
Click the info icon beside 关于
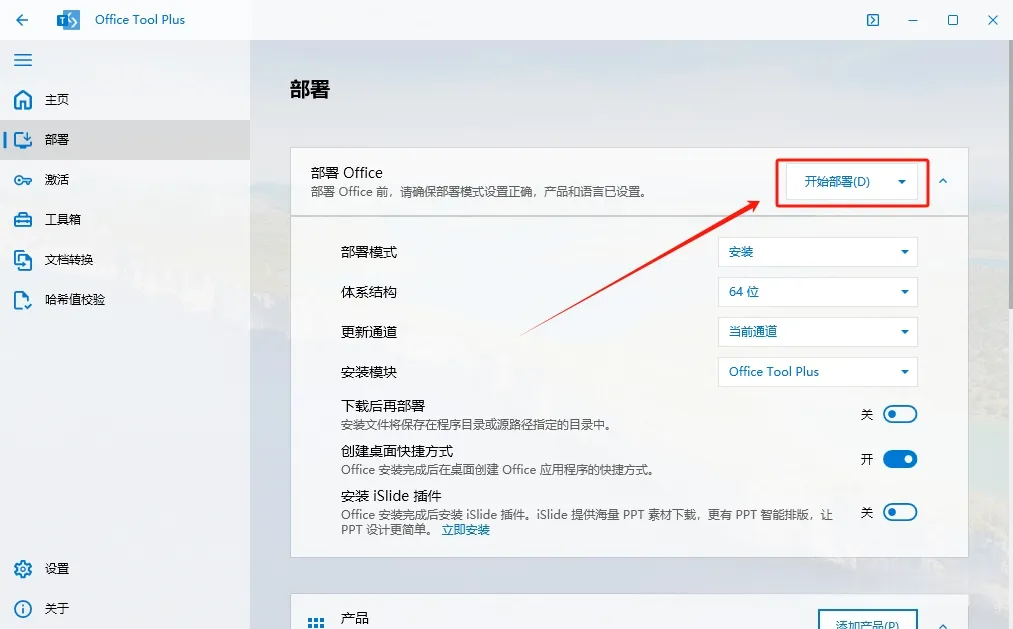pyautogui.click(x=23, y=609)
